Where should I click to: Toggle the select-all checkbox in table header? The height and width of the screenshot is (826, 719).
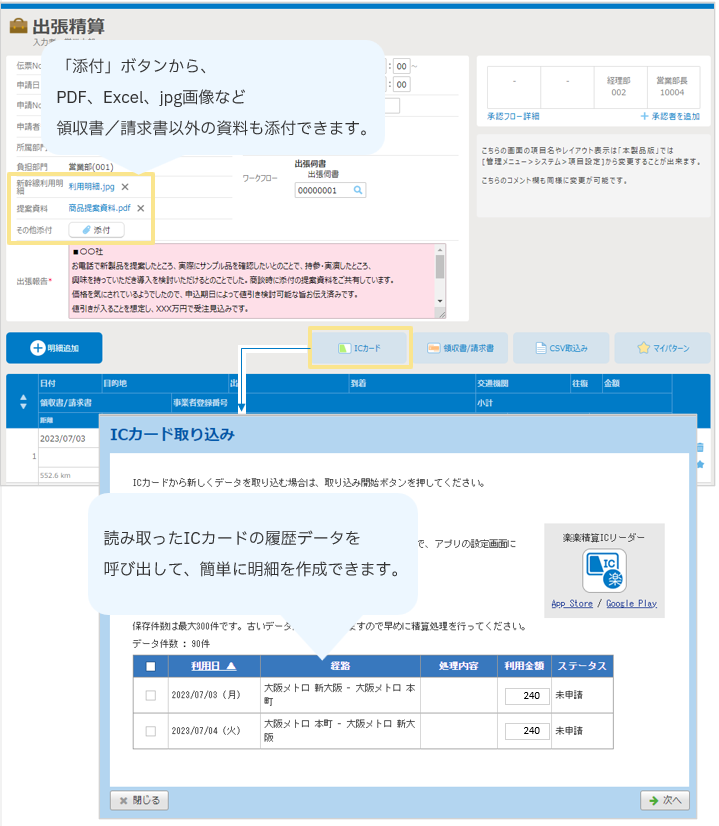click(x=151, y=667)
